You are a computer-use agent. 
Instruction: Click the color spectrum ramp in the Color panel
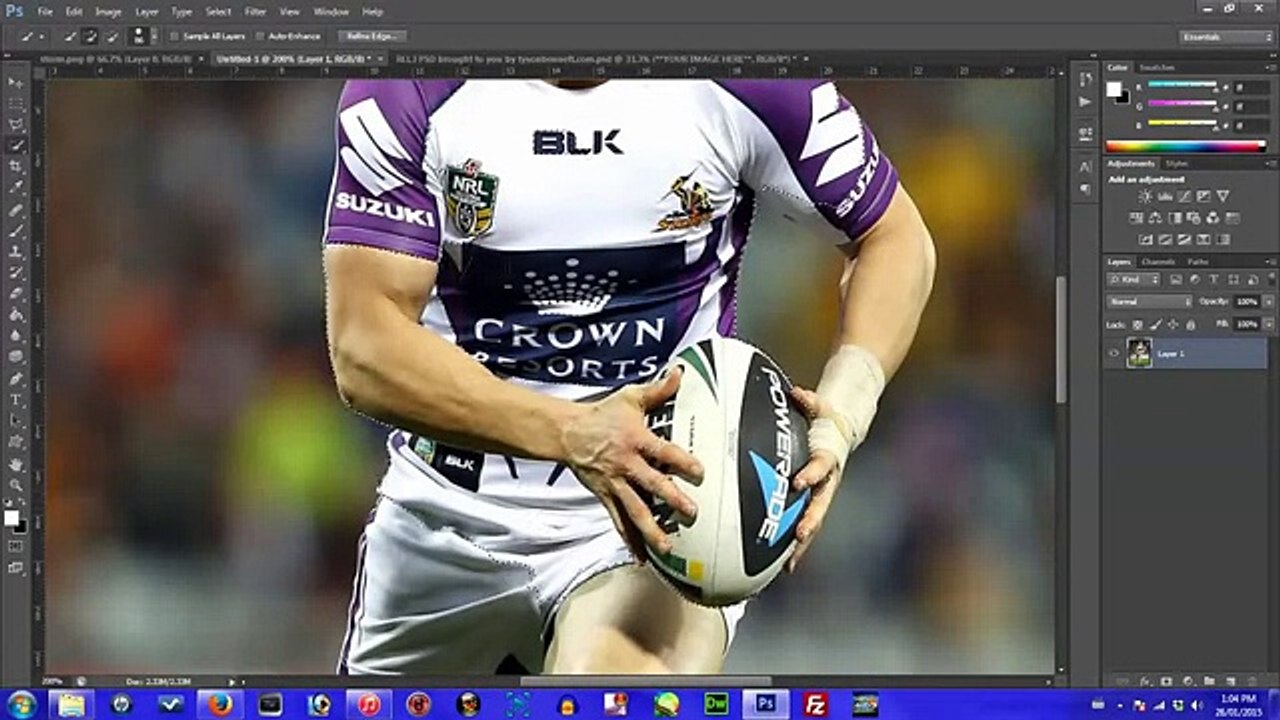[x=1186, y=146]
